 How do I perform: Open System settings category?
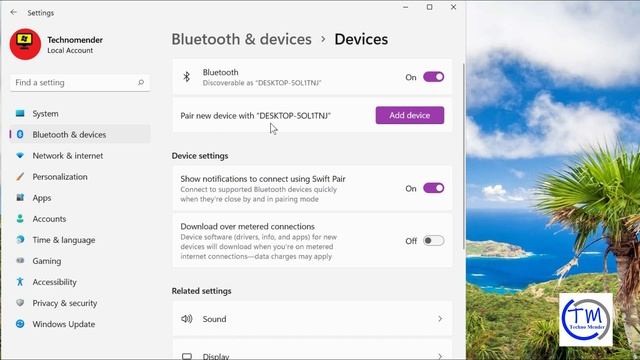80,113
